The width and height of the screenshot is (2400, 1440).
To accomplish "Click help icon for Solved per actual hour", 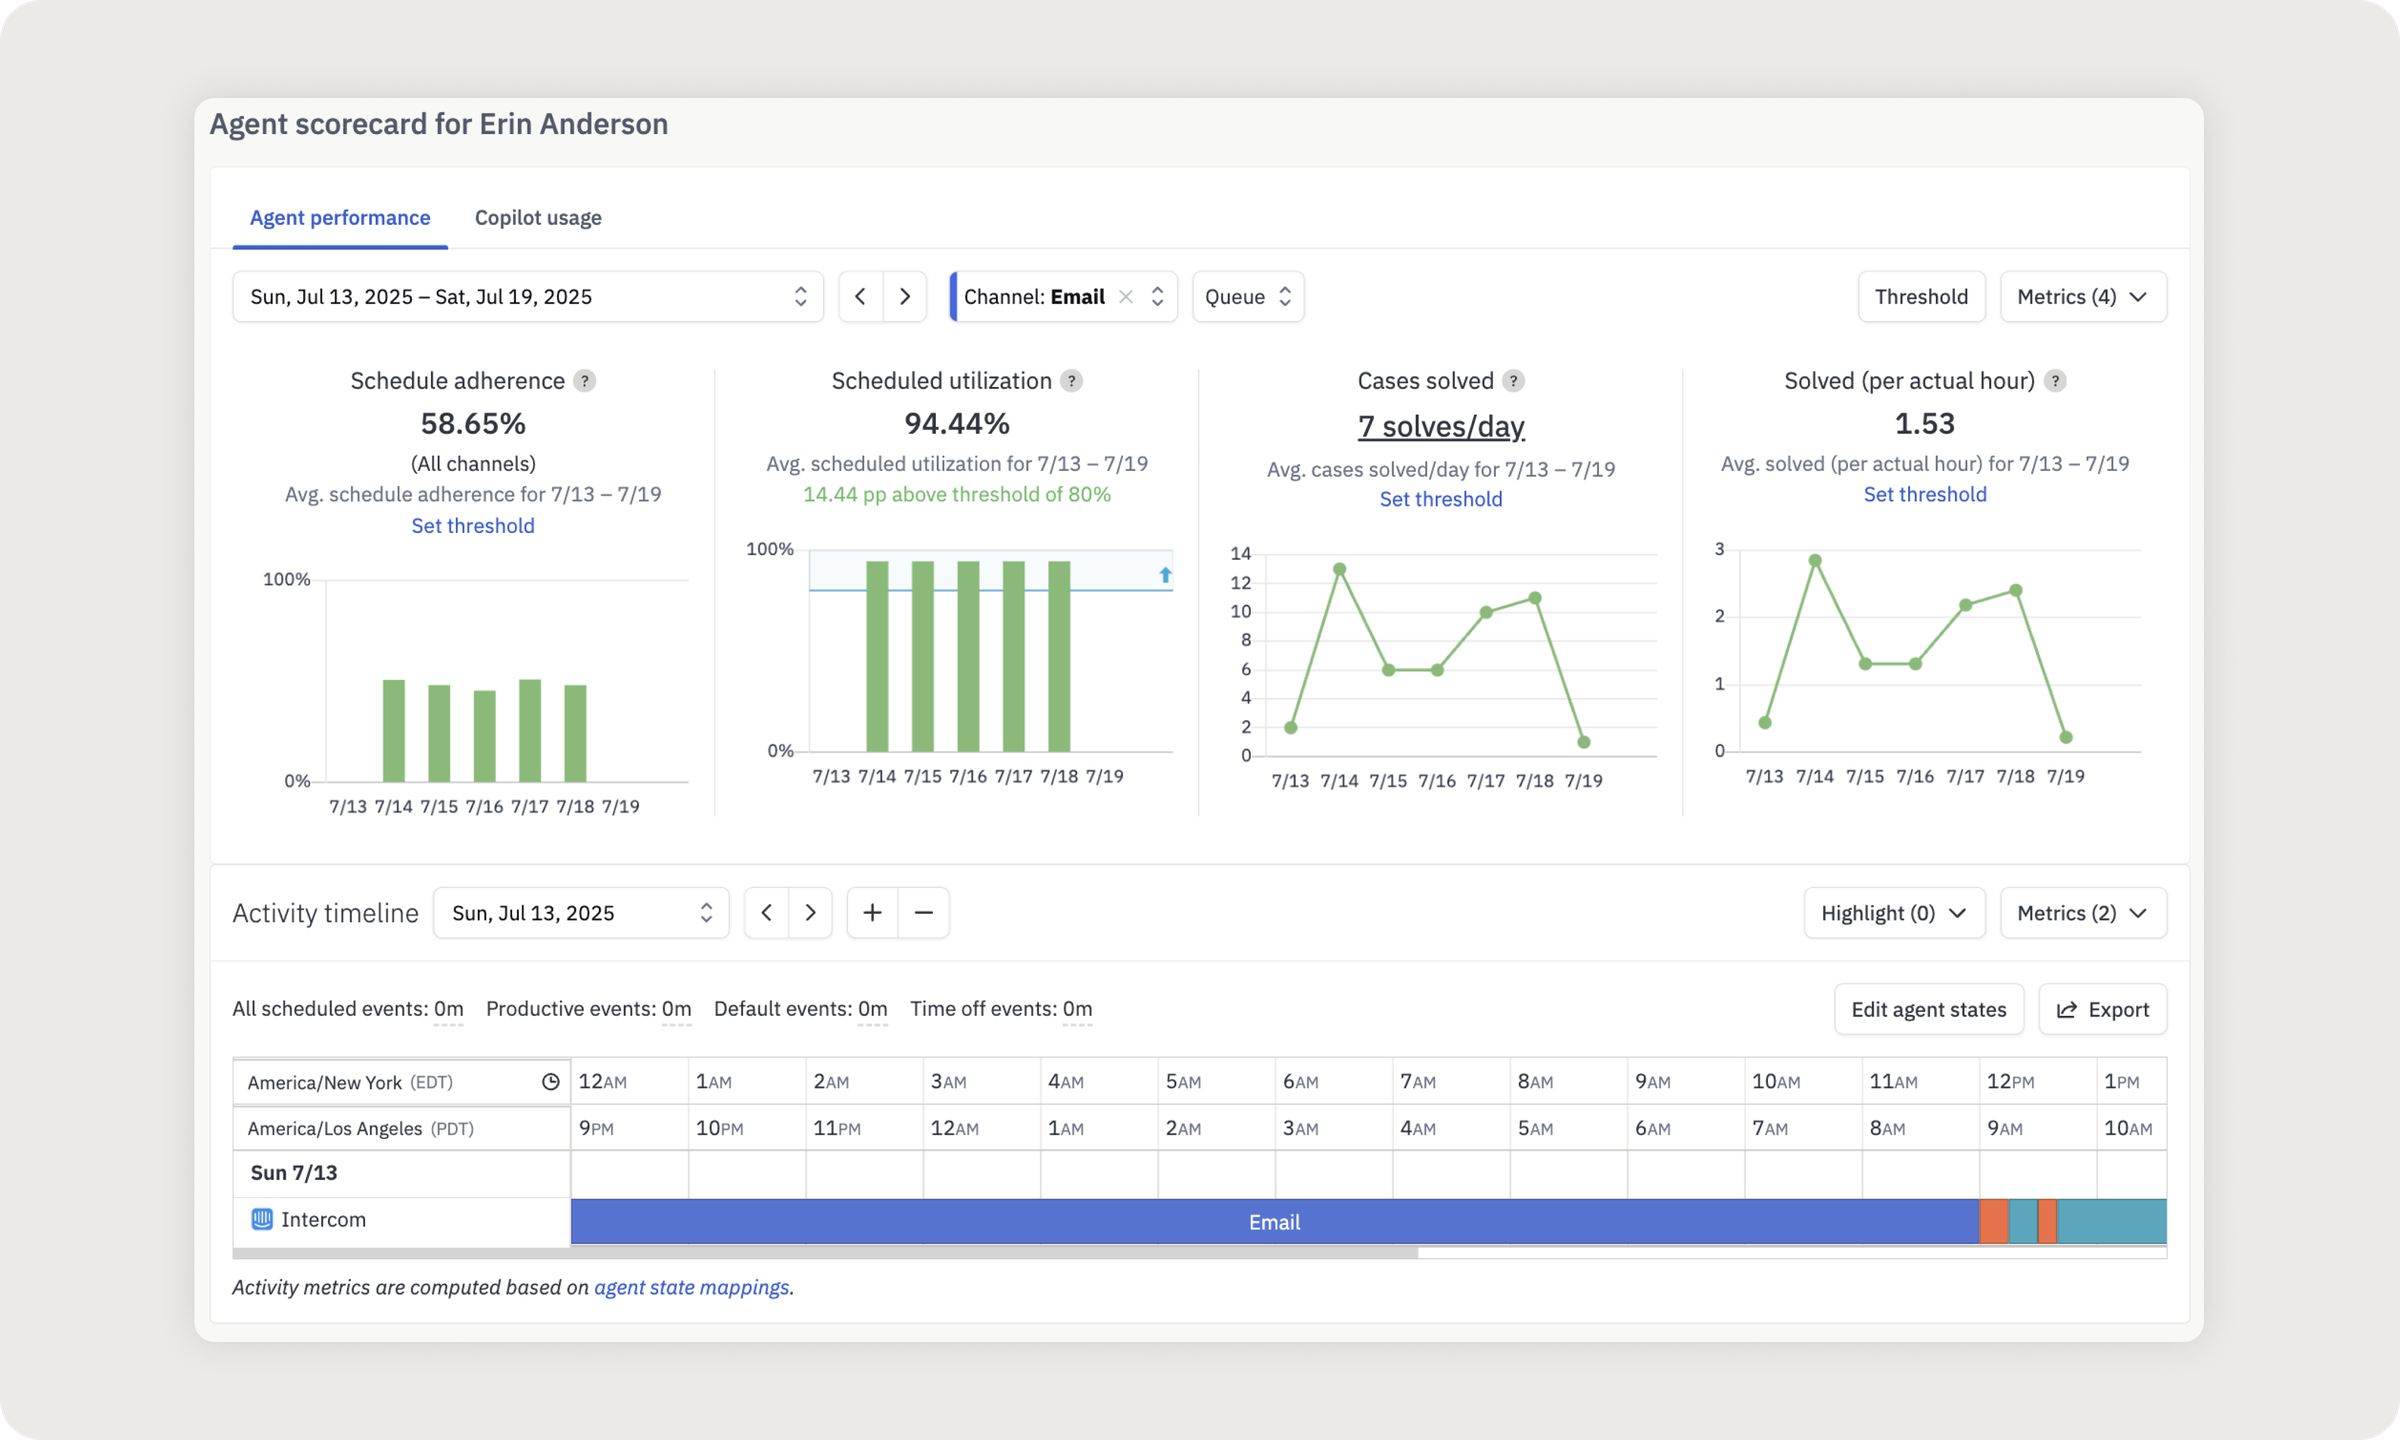I will coord(2055,381).
